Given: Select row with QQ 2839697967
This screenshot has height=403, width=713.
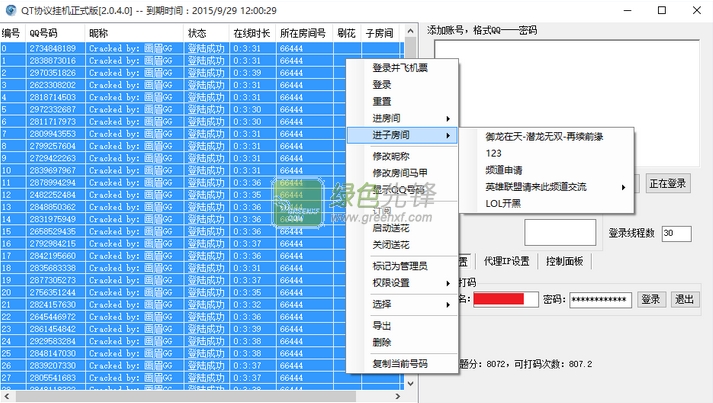Looking at the screenshot, I should [x=201, y=170].
